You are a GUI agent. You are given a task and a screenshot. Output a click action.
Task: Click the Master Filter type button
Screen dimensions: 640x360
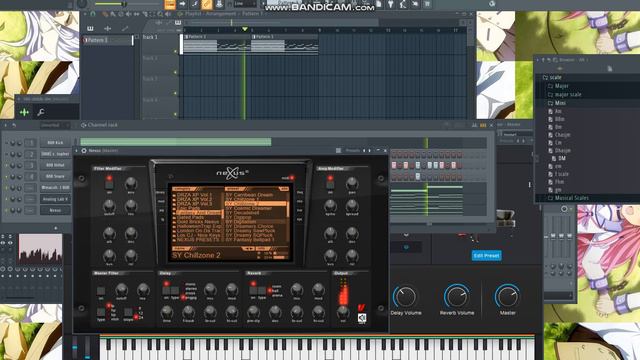coord(101,312)
